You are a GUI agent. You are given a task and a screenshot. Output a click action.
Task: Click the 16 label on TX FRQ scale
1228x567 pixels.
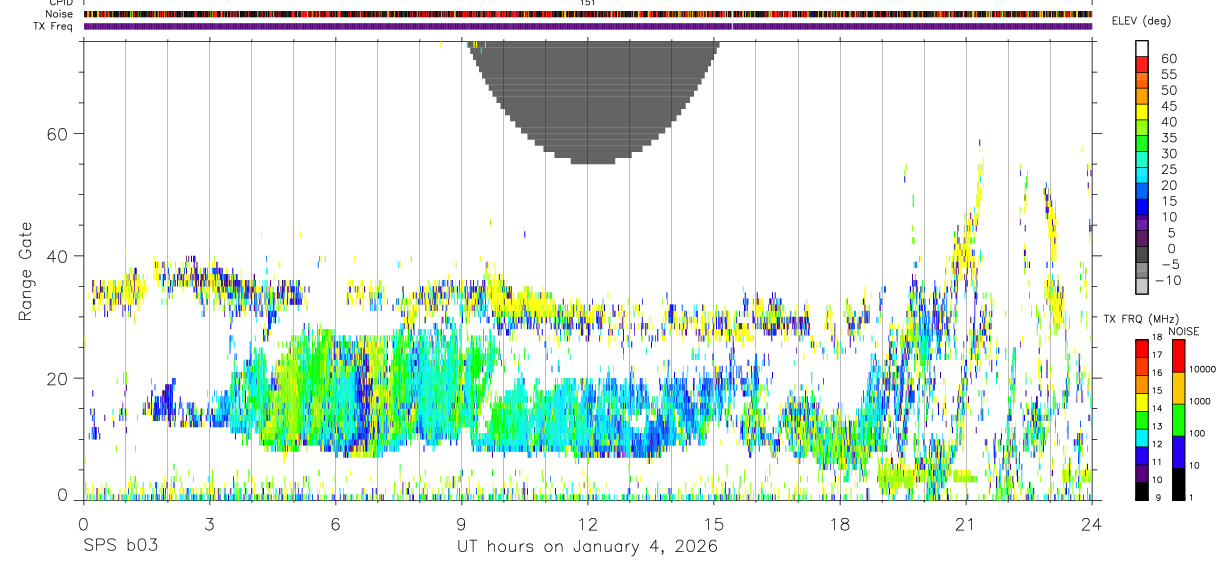(x=1157, y=373)
